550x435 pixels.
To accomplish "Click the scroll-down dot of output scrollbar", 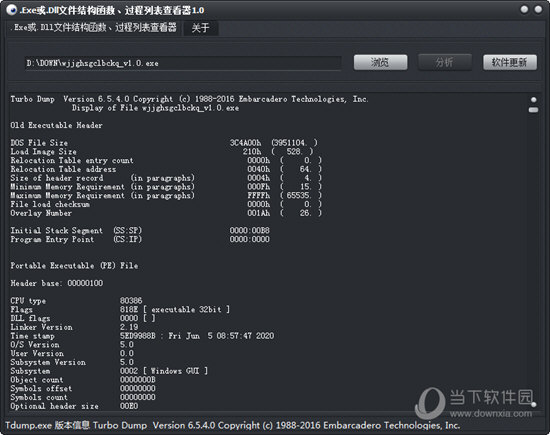I will pyautogui.click(x=534, y=404).
